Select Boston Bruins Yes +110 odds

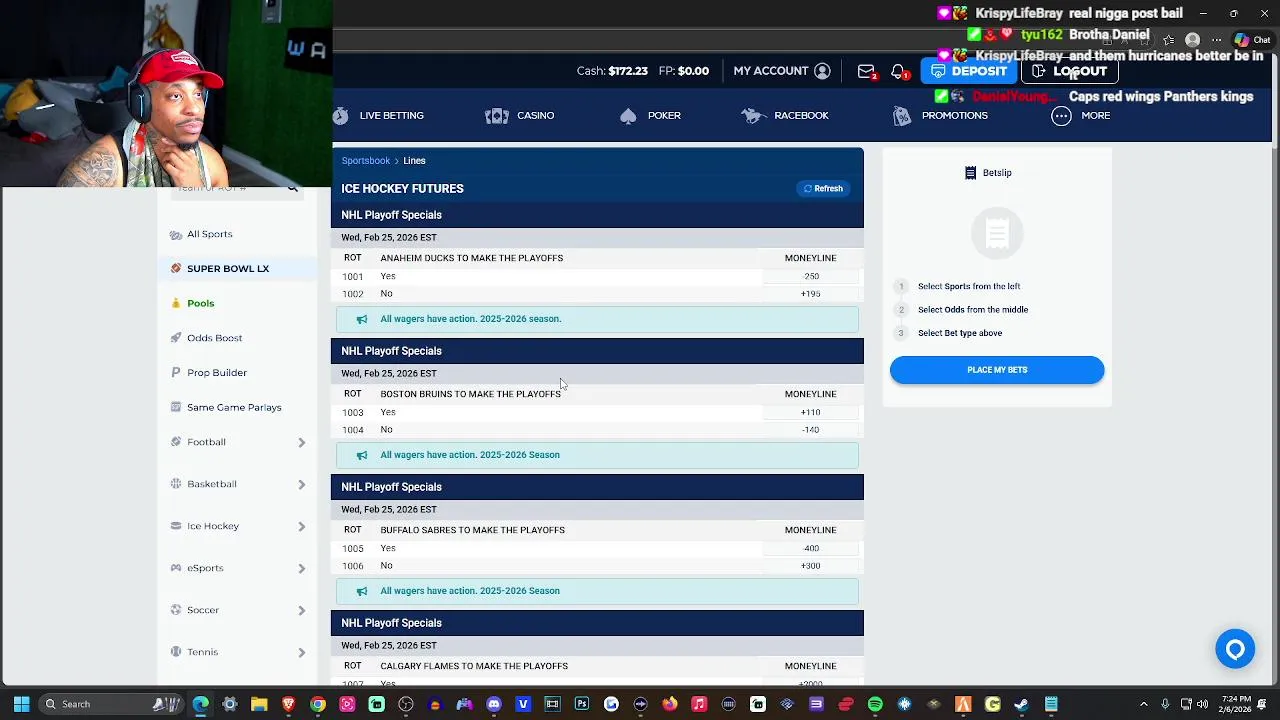[811, 412]
